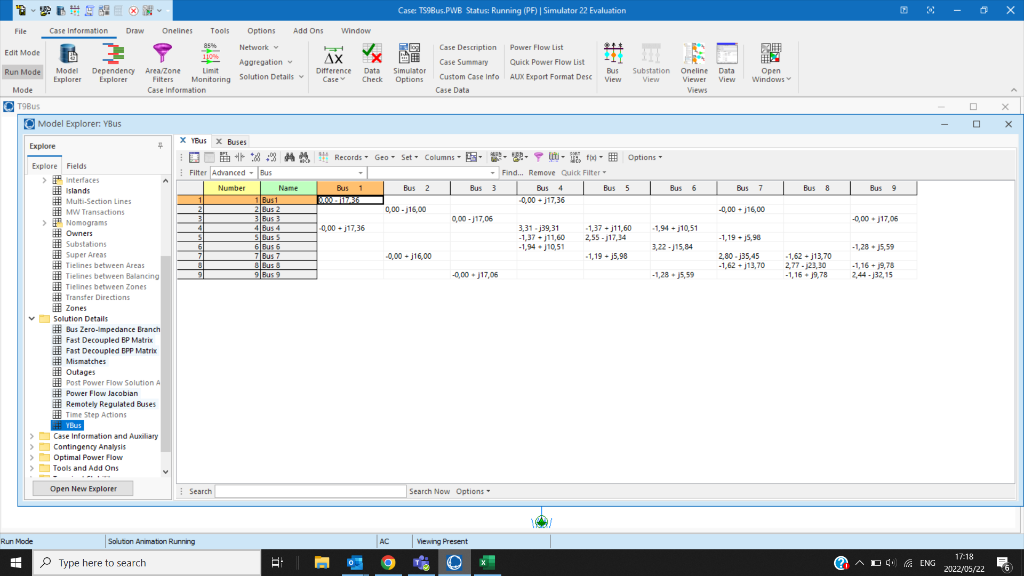Expand the Optimal Power Flow folder
Screen dimensions: 1024x576
(32, 458)
